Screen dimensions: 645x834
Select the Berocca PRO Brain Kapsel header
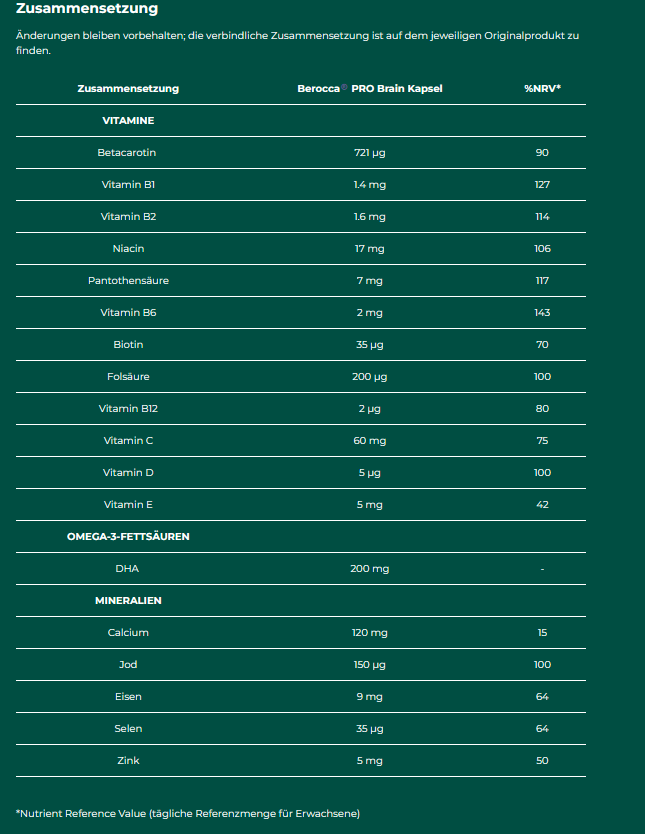click(370, 88)
